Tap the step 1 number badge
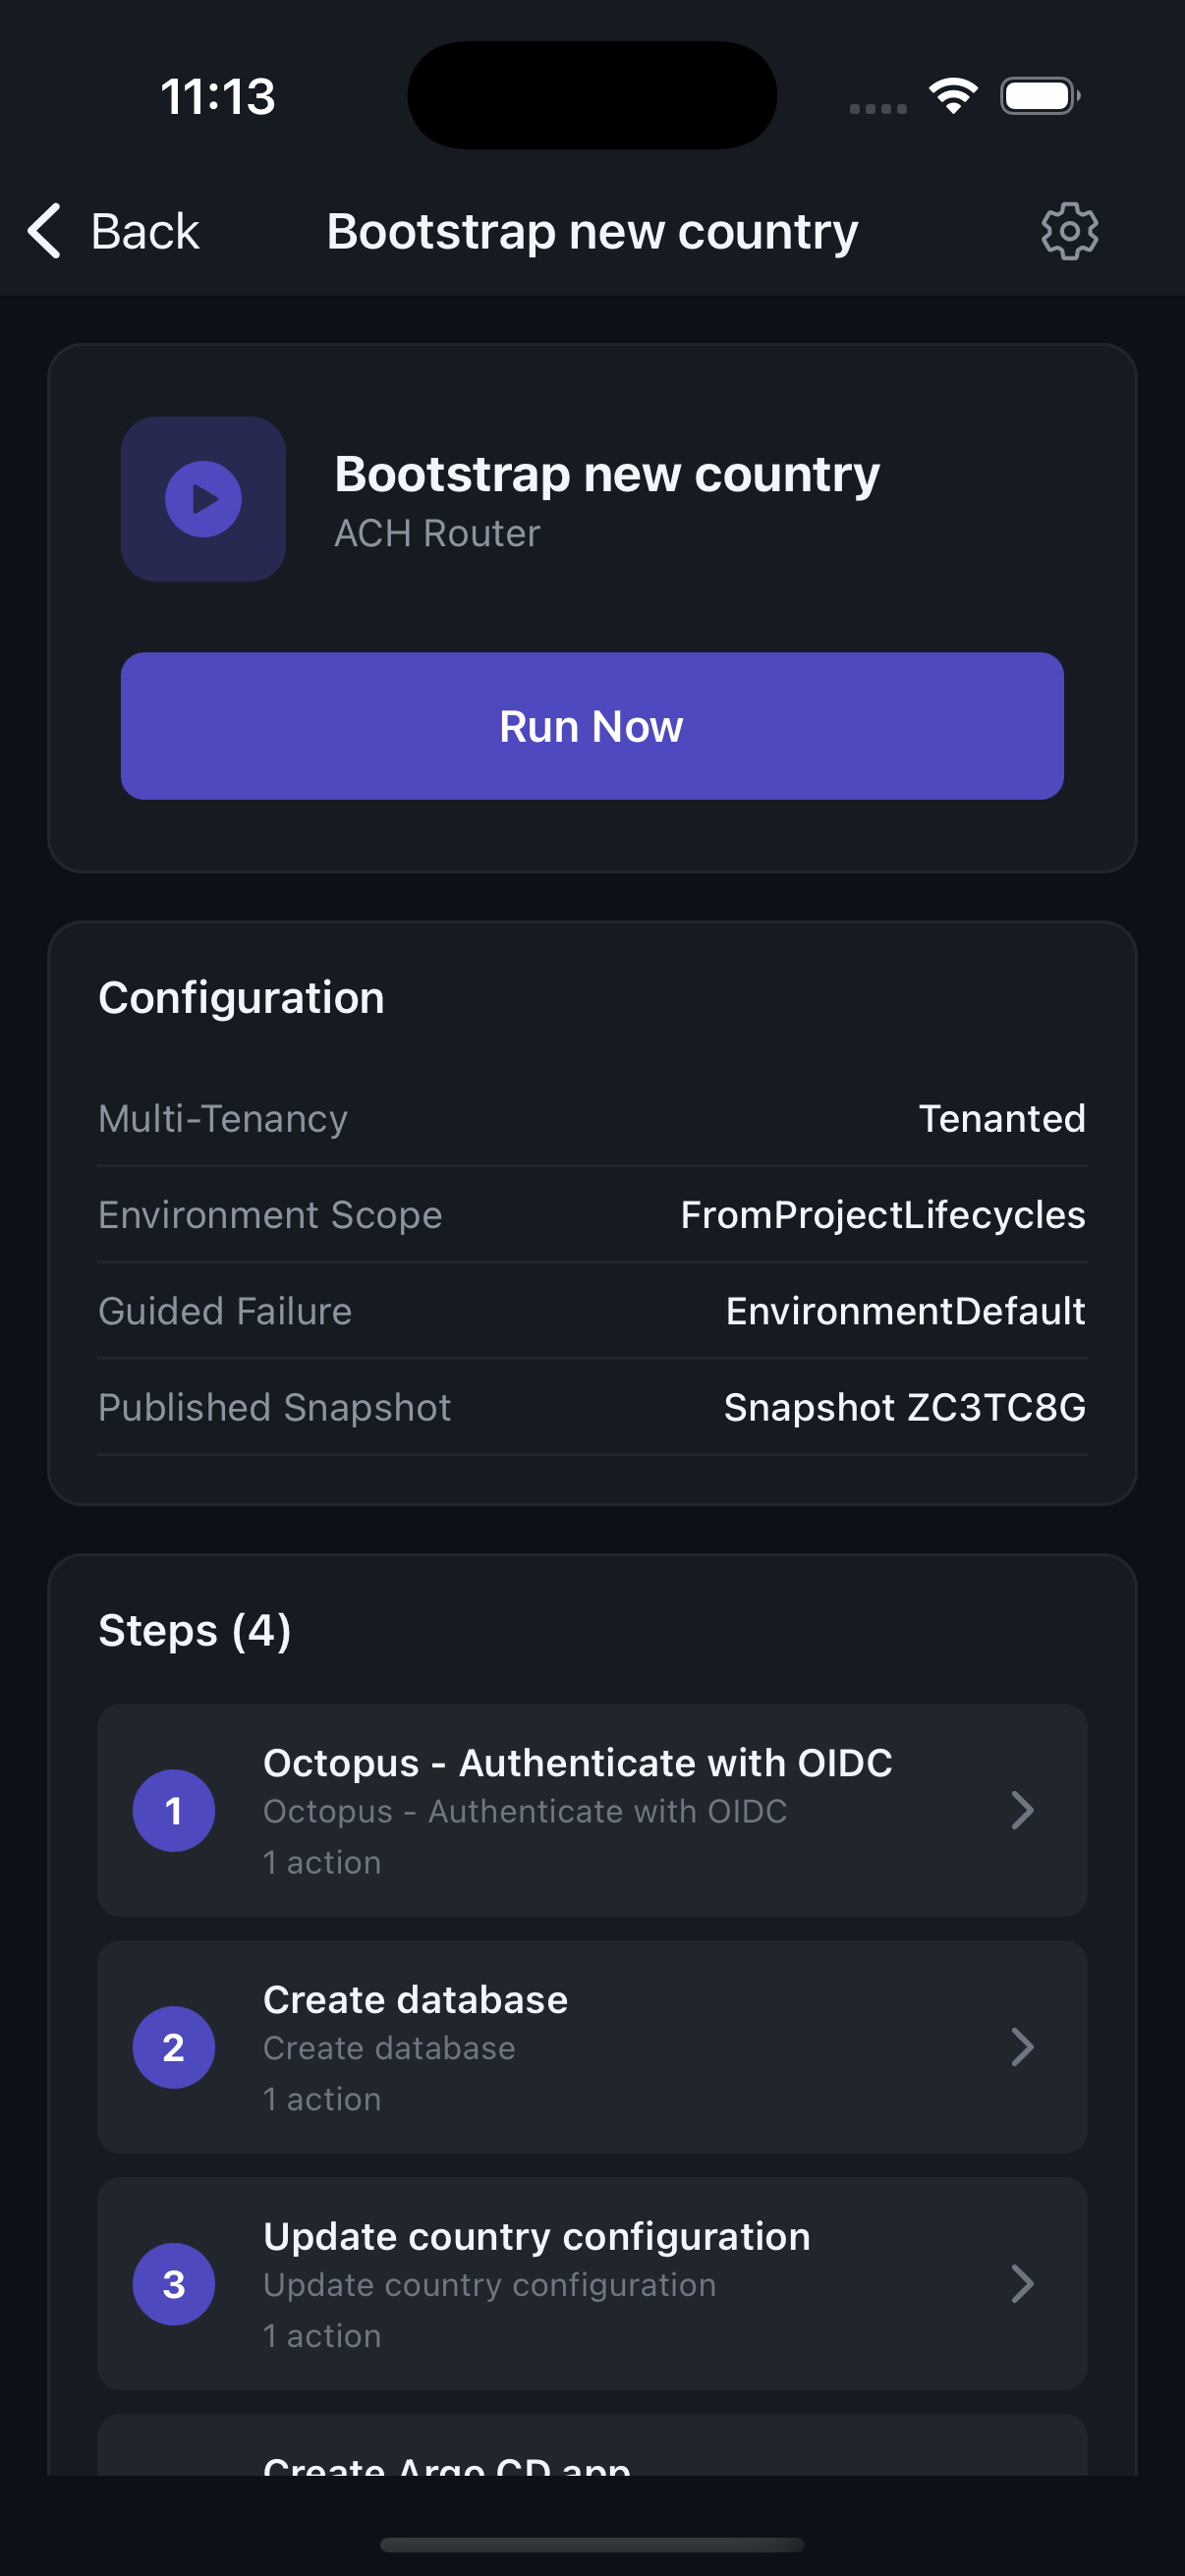1185x2576 pixels. click(174, 1810)
